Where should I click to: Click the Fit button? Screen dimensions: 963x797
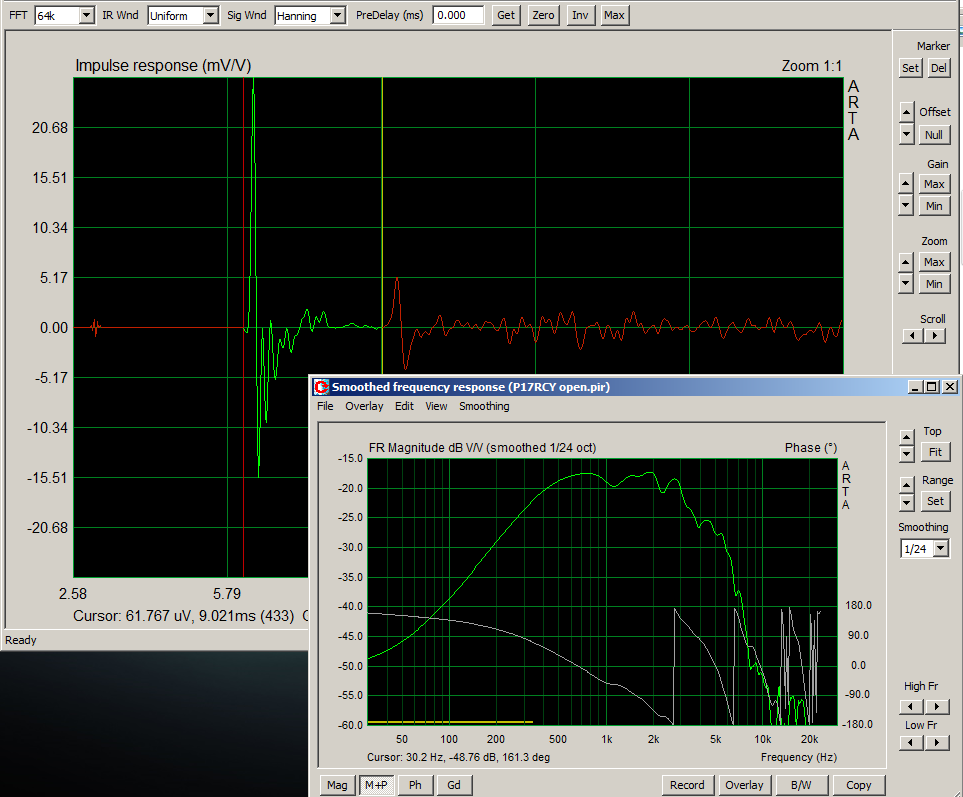(x=935, y=453)
